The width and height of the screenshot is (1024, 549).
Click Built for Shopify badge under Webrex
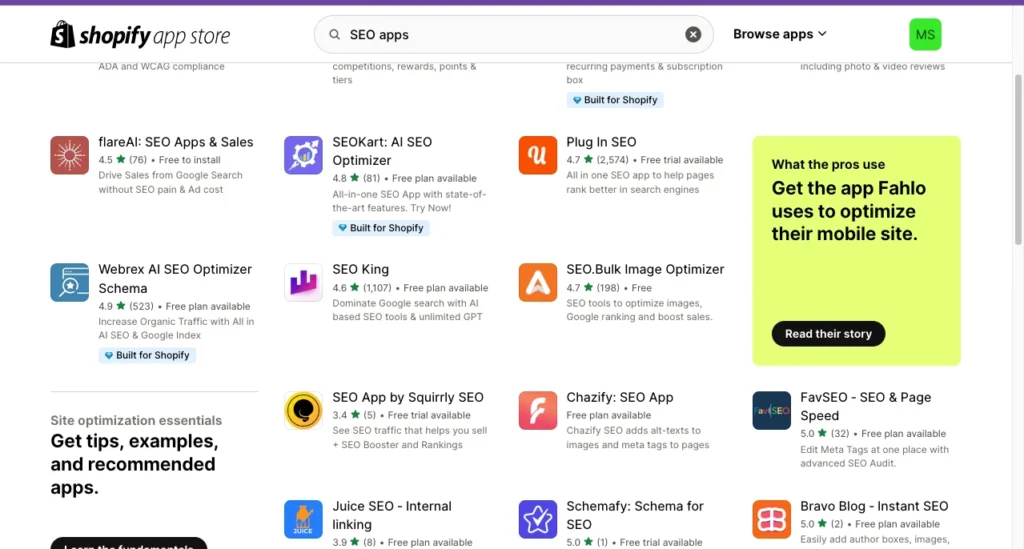[x=147, y=355]
